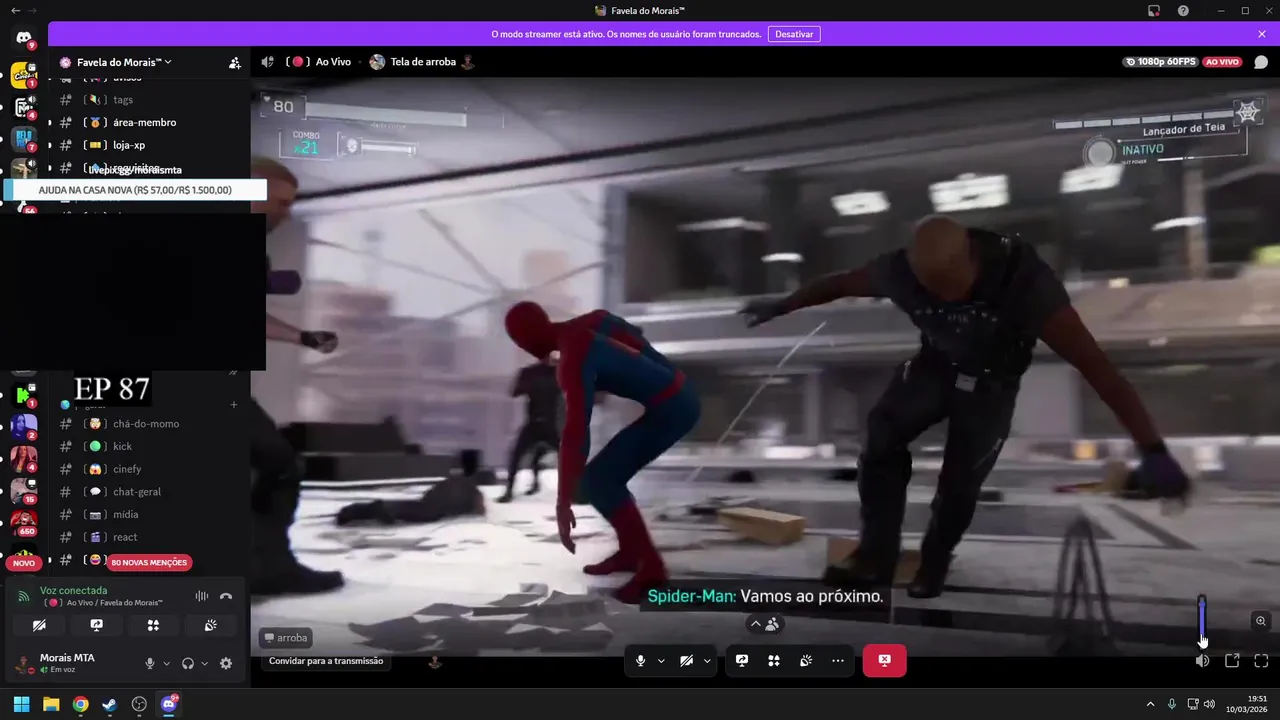The width and height of the screenshot is (1280, 720).
Task: Pop out the stream window
Action: 1232,661
